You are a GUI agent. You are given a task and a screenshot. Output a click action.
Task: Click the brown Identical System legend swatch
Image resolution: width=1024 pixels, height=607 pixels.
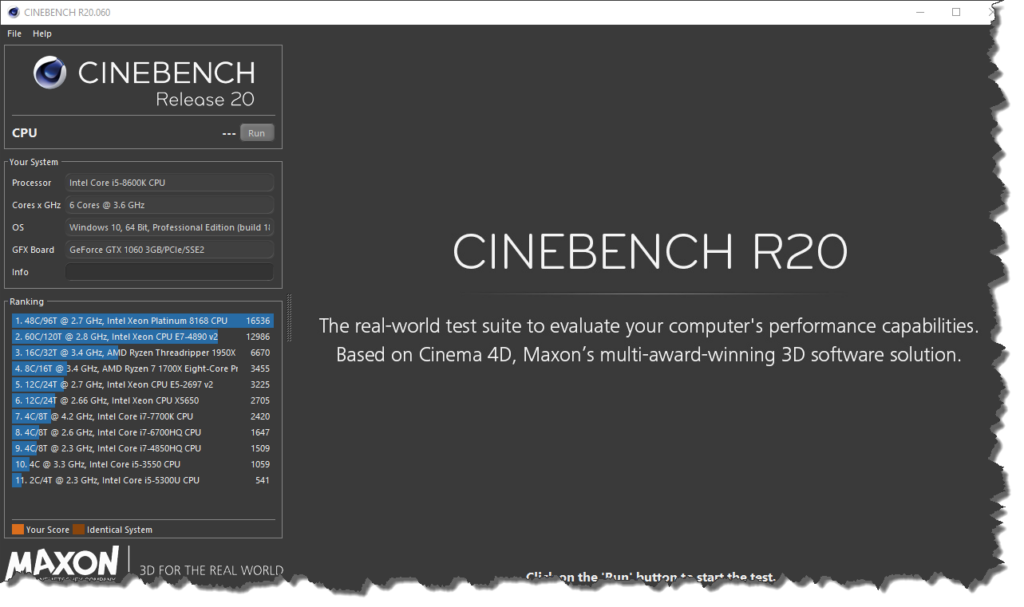(78, 529)
